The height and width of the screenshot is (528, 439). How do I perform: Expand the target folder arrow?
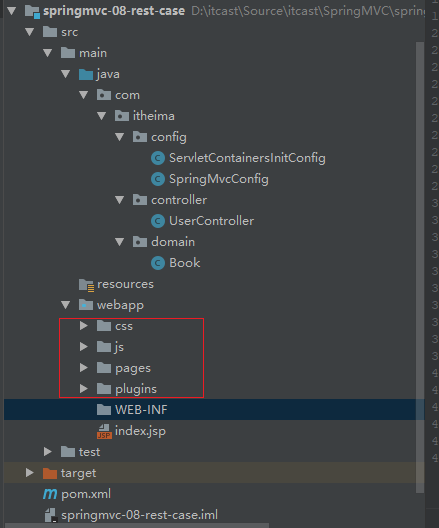coord(30,472)
